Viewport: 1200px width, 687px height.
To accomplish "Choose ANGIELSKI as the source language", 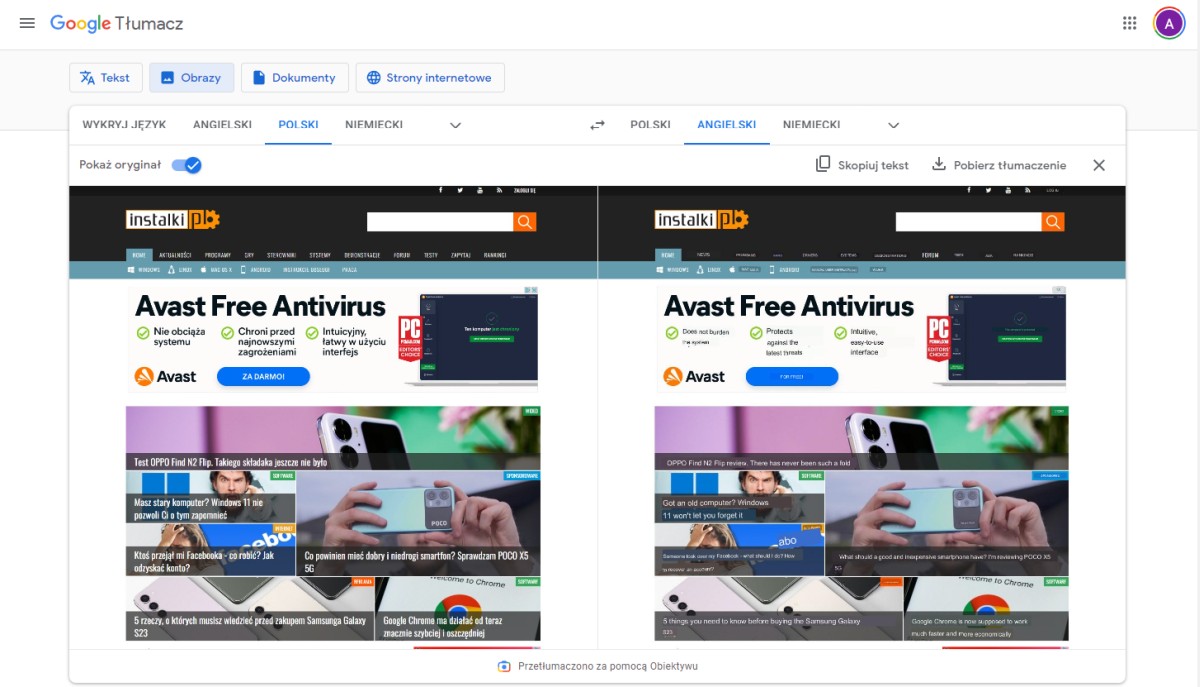I will click(x=222, y=125).
